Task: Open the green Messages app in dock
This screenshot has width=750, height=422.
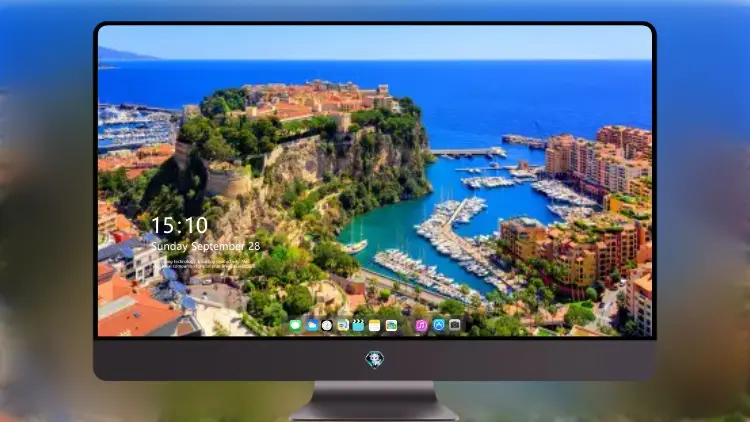Action: tap(296, 325)
